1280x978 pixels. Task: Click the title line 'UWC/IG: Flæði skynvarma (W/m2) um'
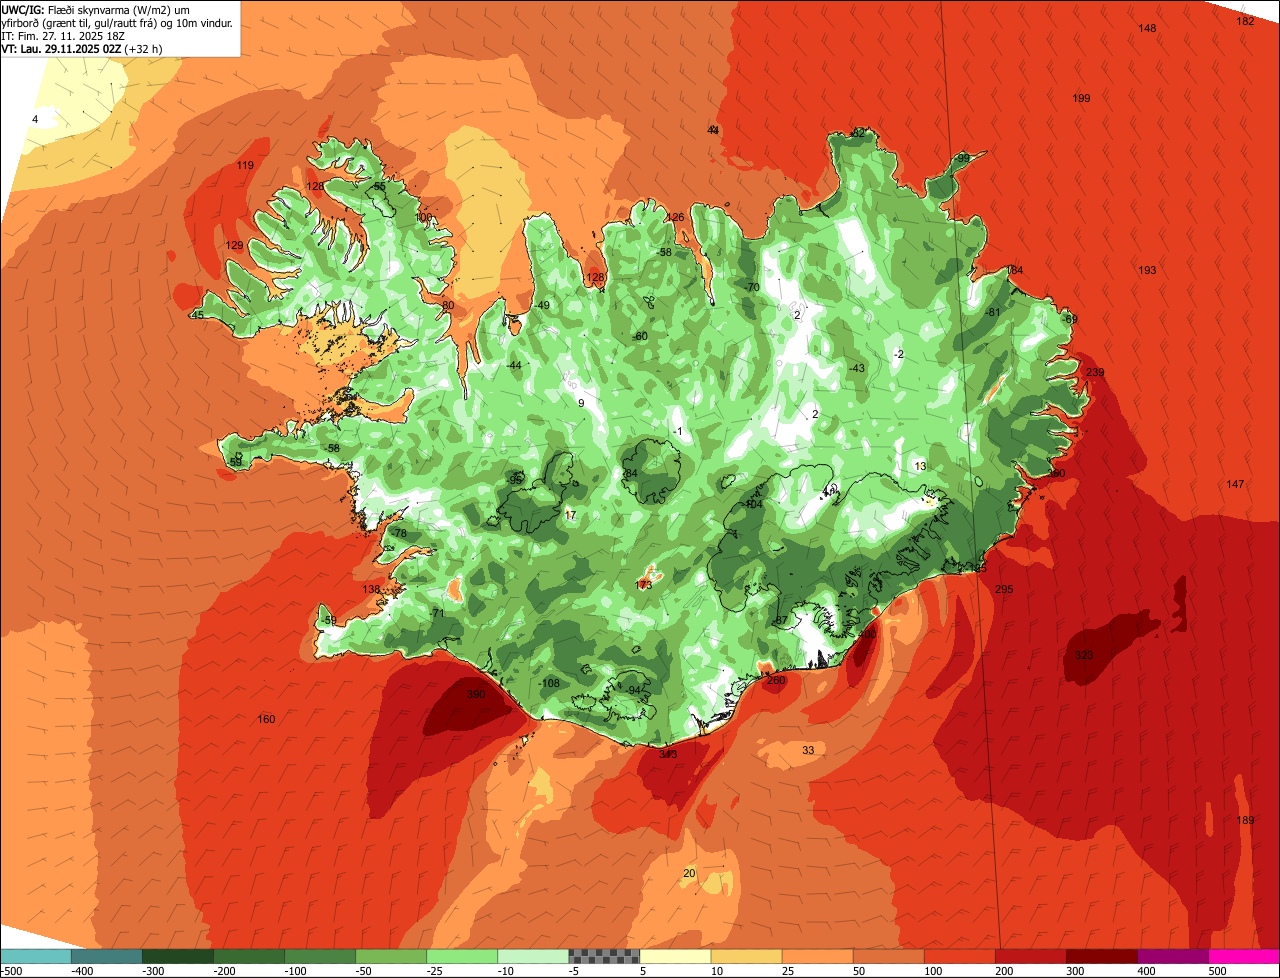96,9
